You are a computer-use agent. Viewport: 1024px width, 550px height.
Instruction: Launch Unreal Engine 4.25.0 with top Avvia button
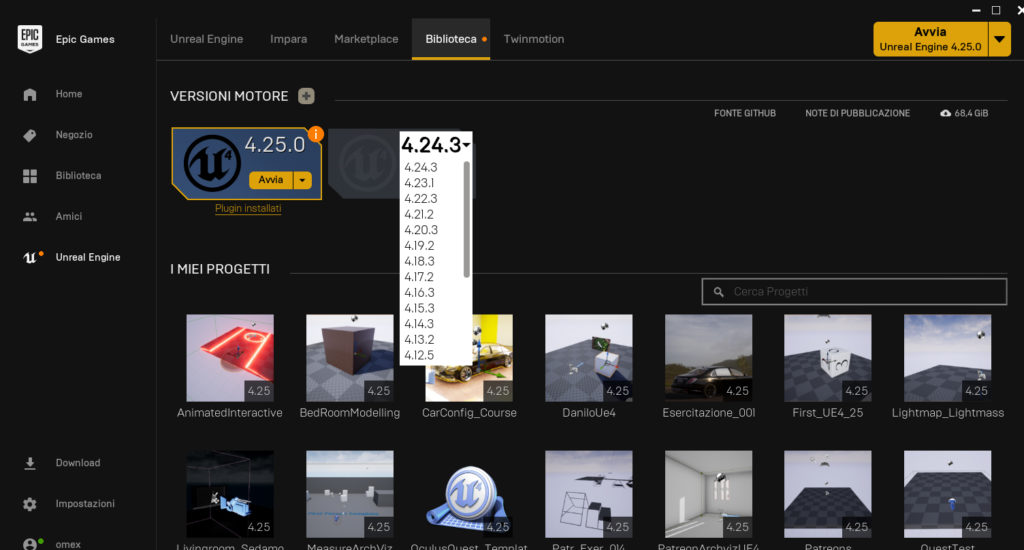(930, 39)
